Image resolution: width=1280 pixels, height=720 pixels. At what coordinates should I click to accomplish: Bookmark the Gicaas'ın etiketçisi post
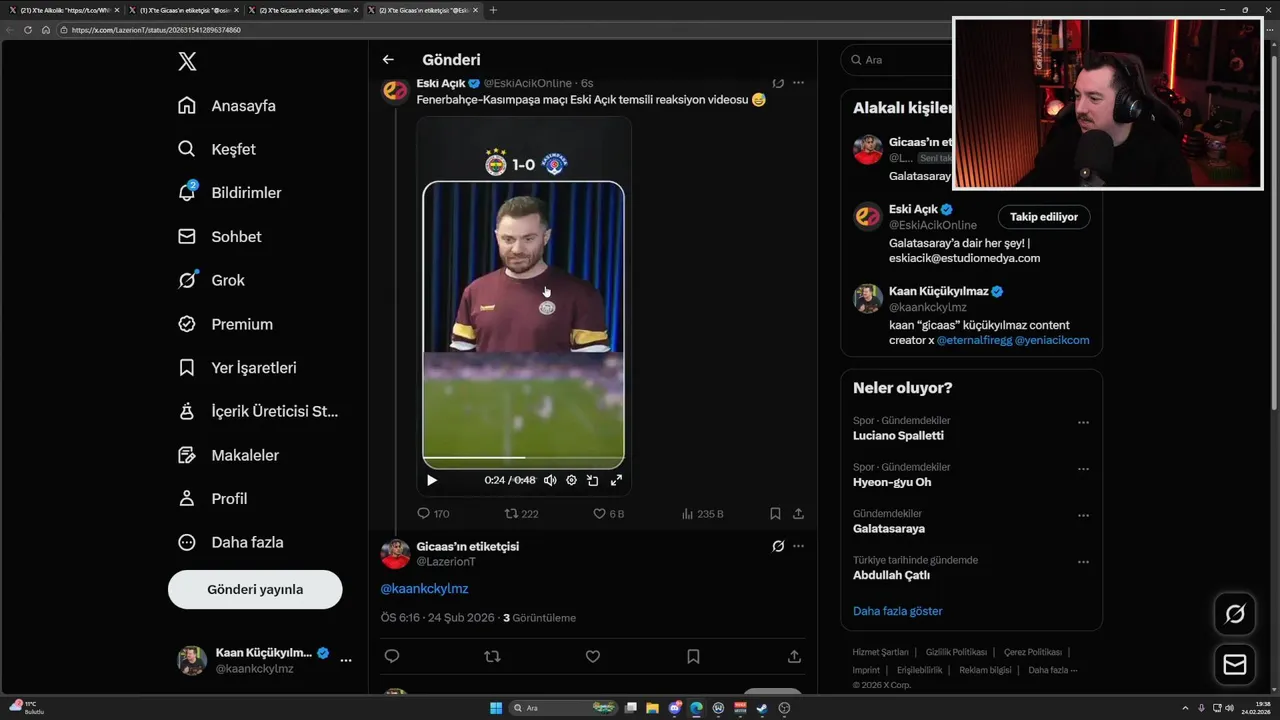[x=693, y=657]
